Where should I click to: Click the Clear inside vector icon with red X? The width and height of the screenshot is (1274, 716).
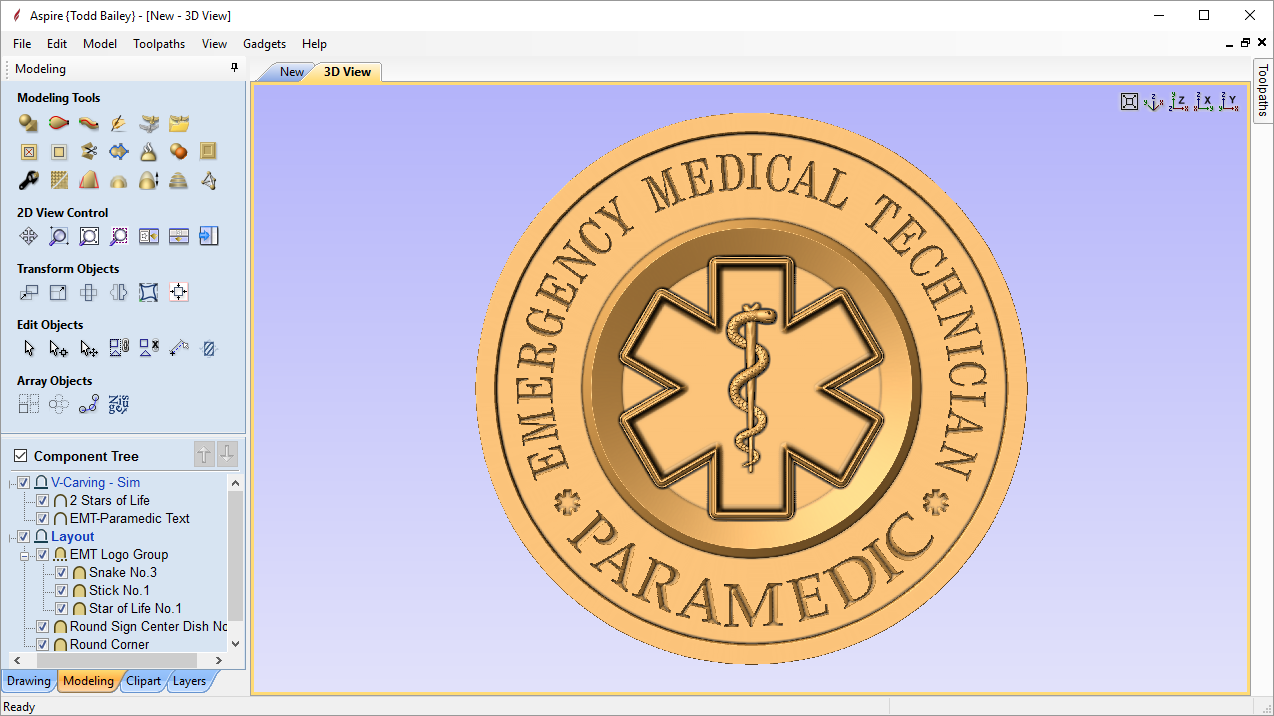[x=29, y=152]
